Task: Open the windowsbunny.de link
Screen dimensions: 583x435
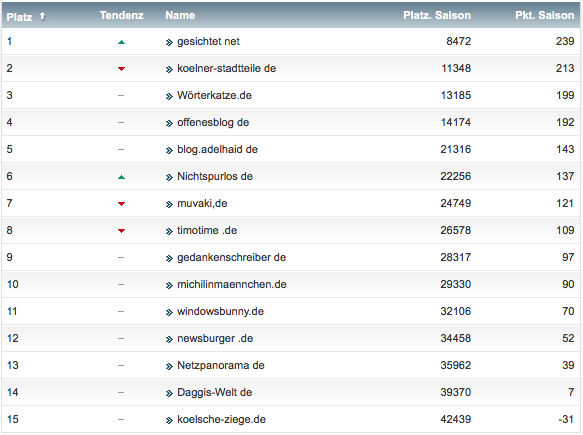Action: click(220, 312)
